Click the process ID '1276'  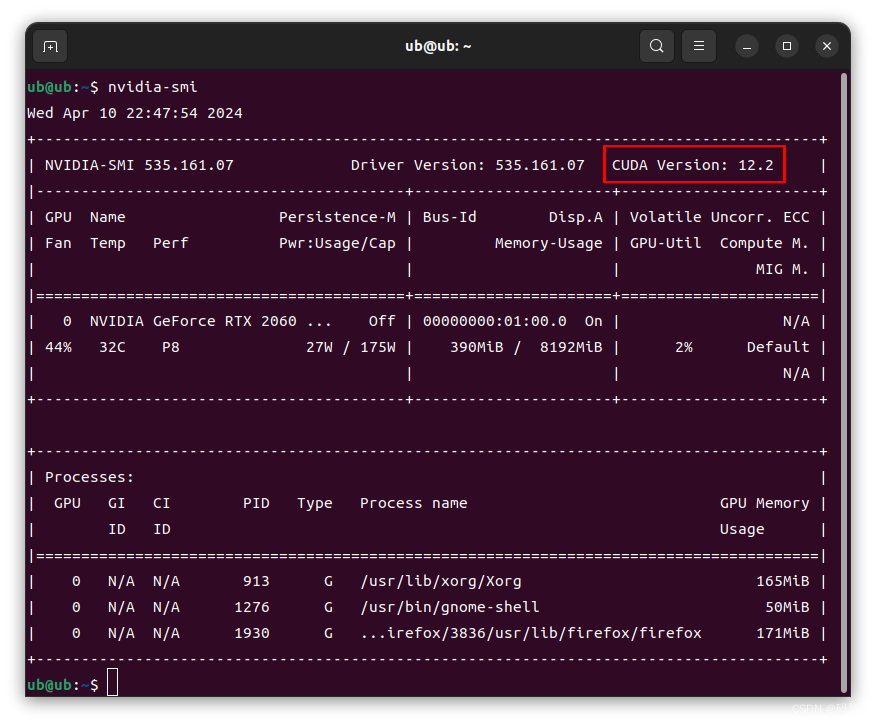pos(252,607)
